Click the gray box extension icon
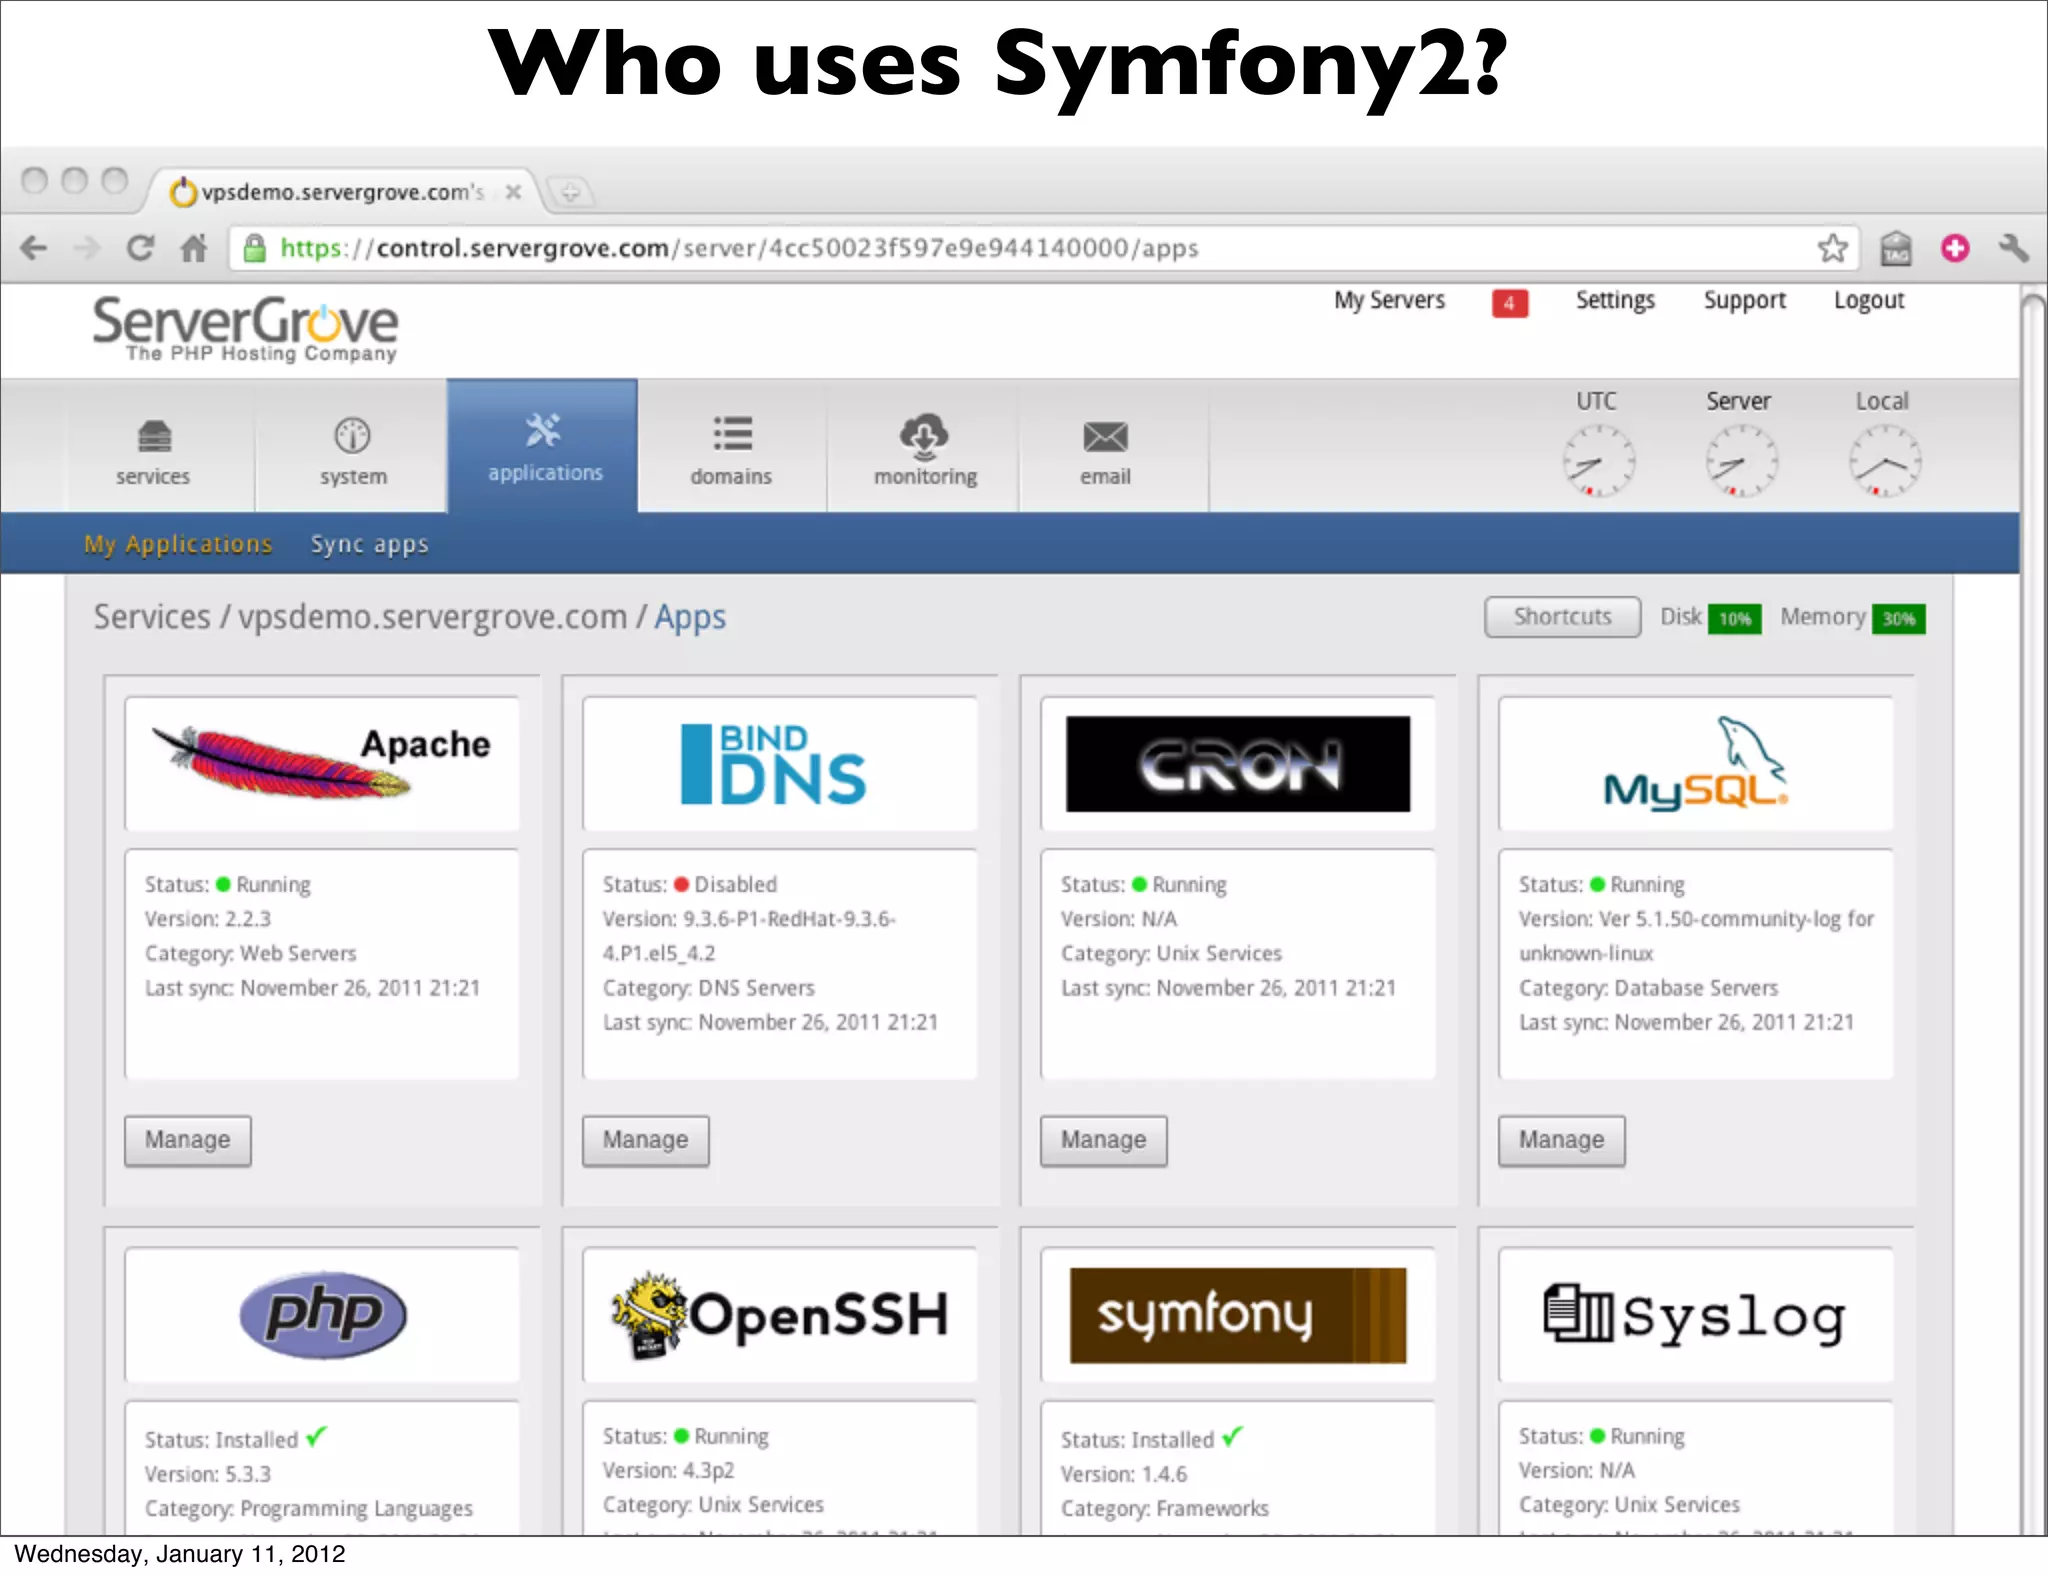 1895,248
